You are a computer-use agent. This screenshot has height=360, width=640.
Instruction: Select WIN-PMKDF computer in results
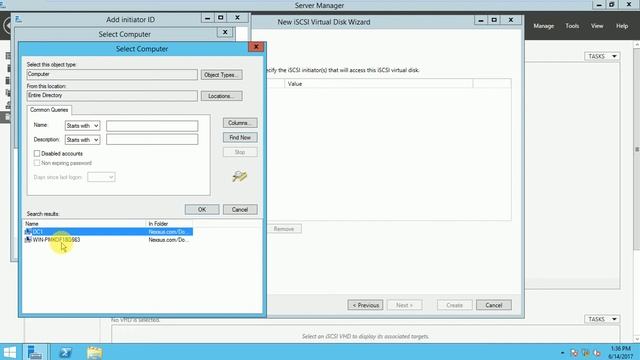pos(108,240)
